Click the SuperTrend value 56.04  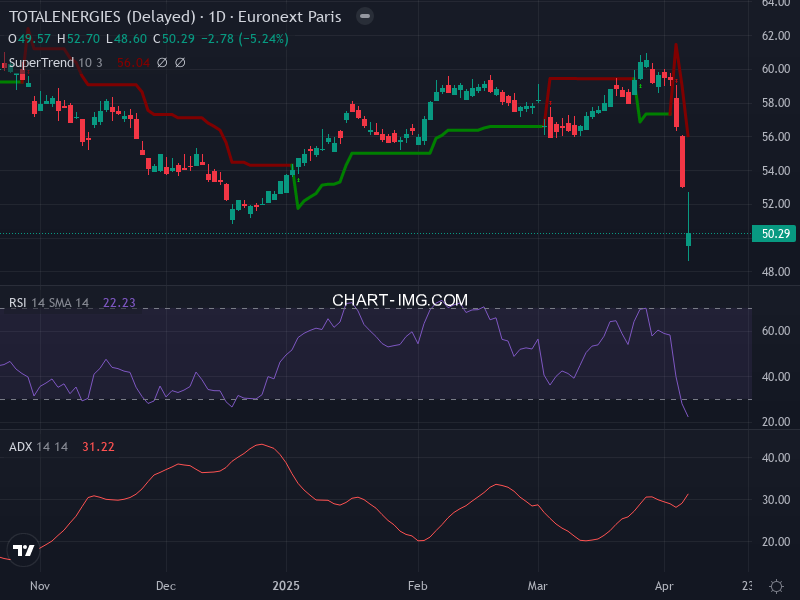[x=133, y=63]
